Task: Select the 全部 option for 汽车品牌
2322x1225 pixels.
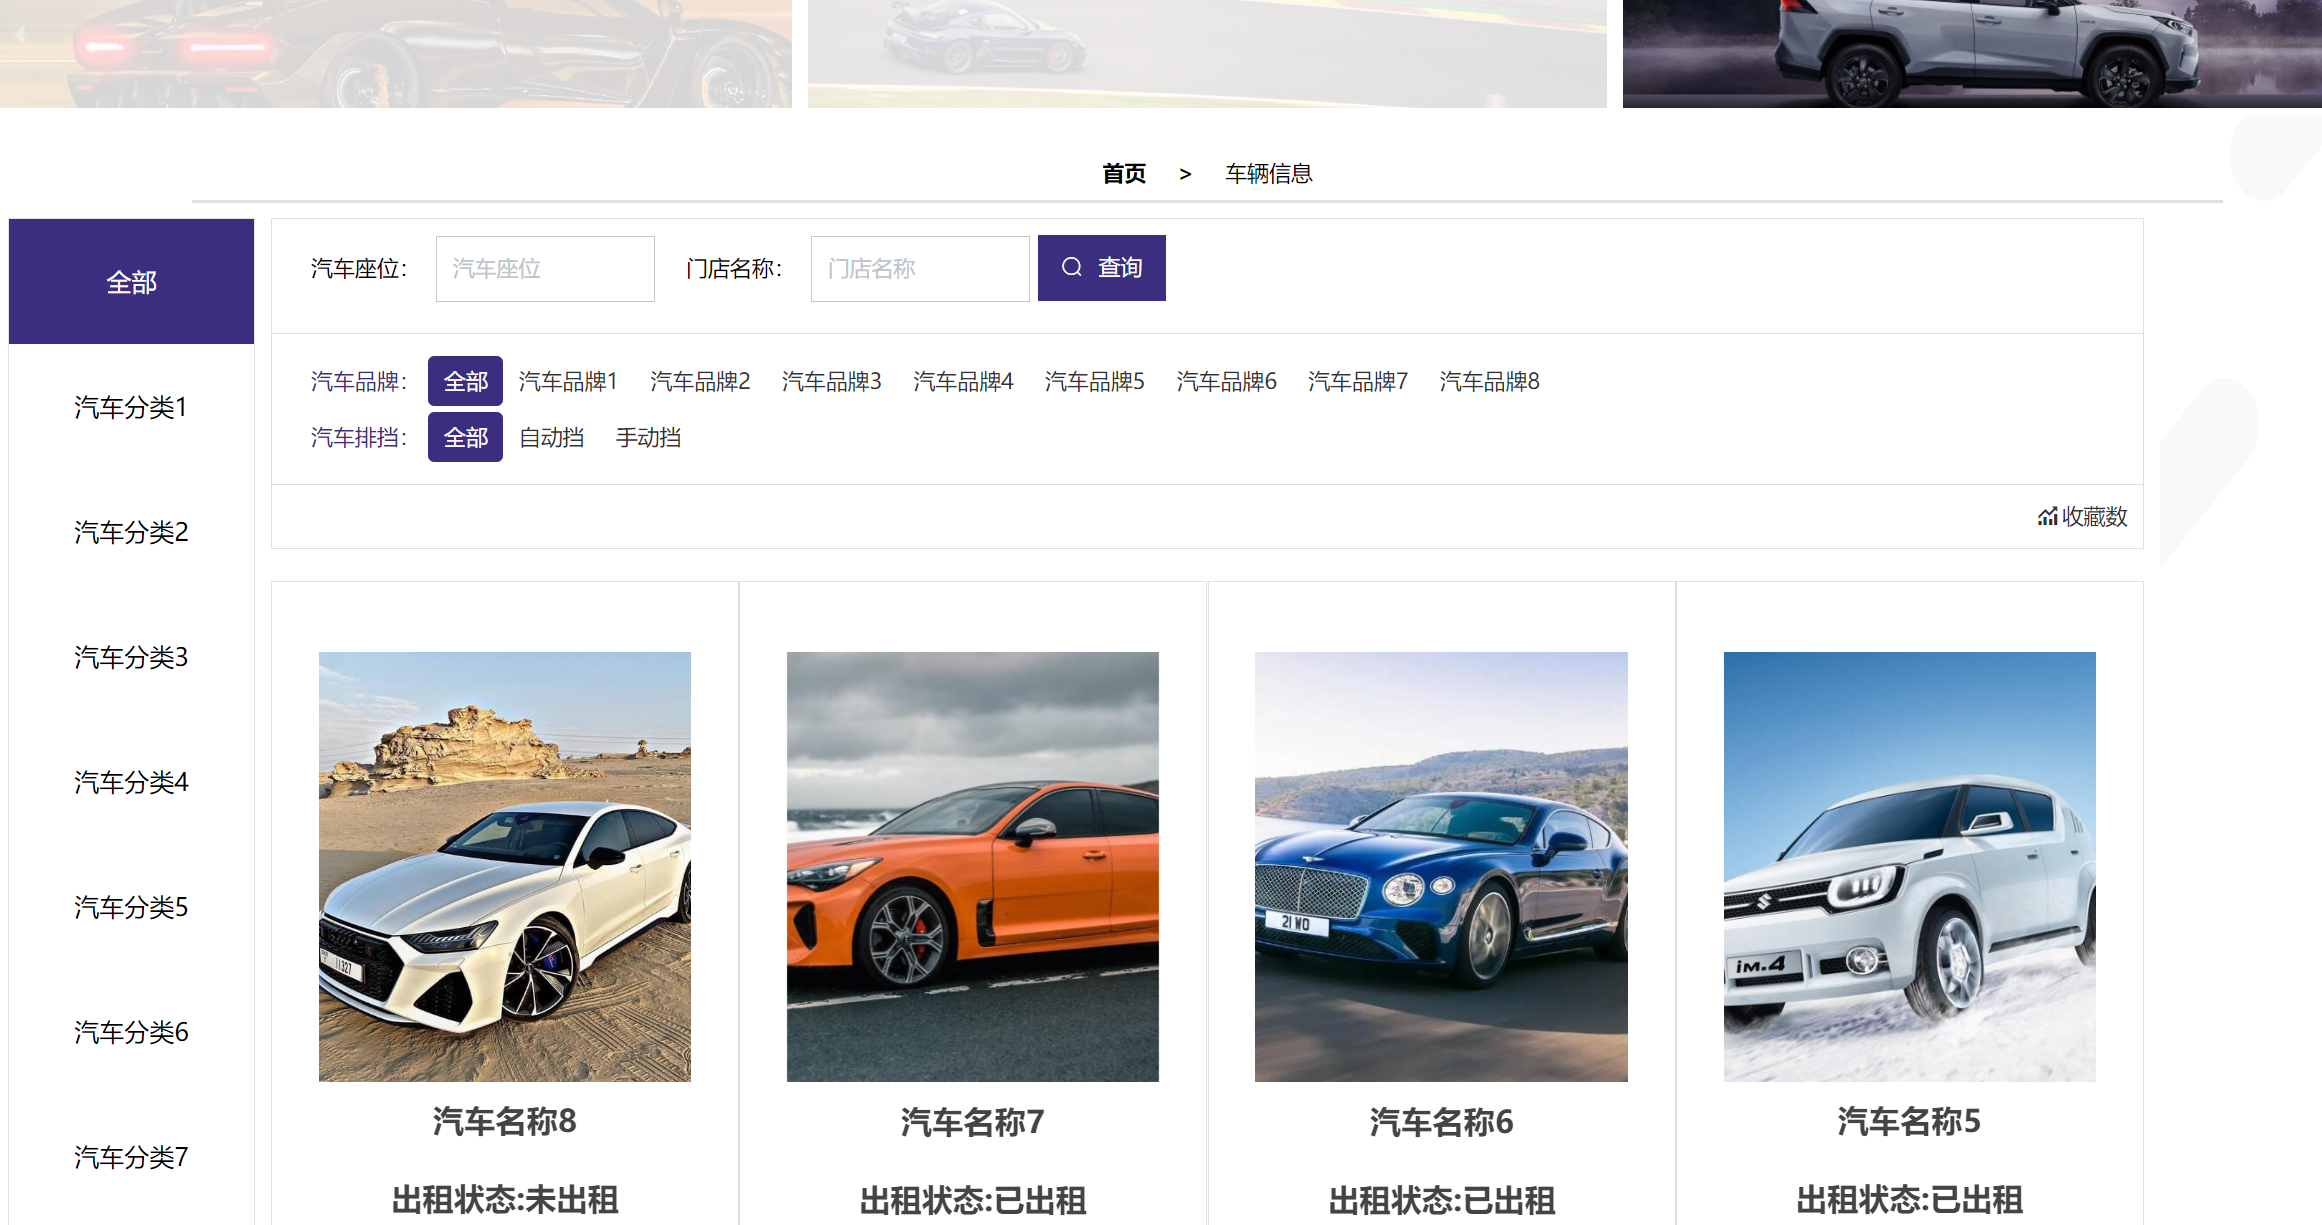Action: (x=465, y=381)
